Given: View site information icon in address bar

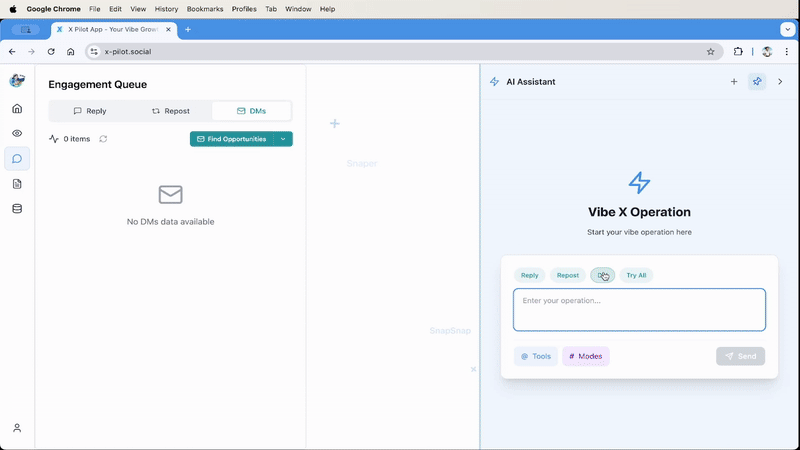Looking at the screenshot, I should click(94, 52).
